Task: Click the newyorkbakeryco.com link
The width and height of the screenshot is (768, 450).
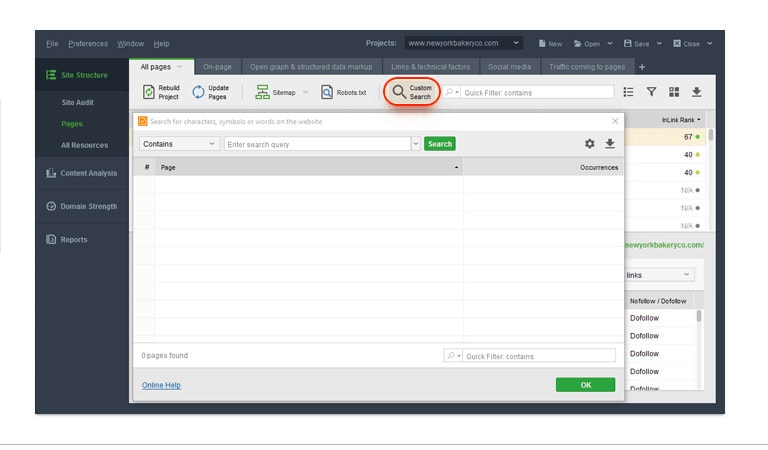Action: [665, 245]
